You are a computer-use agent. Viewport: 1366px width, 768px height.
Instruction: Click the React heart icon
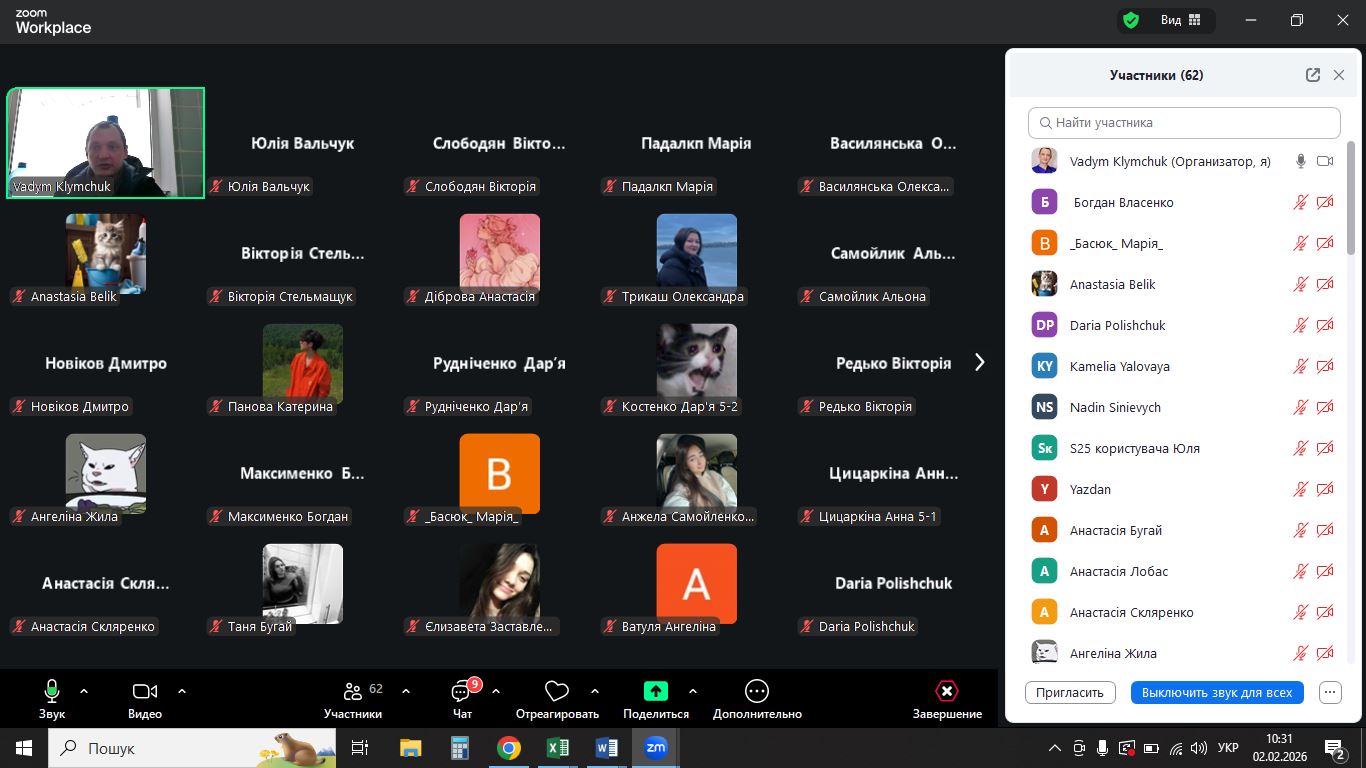tap(557, 691)
